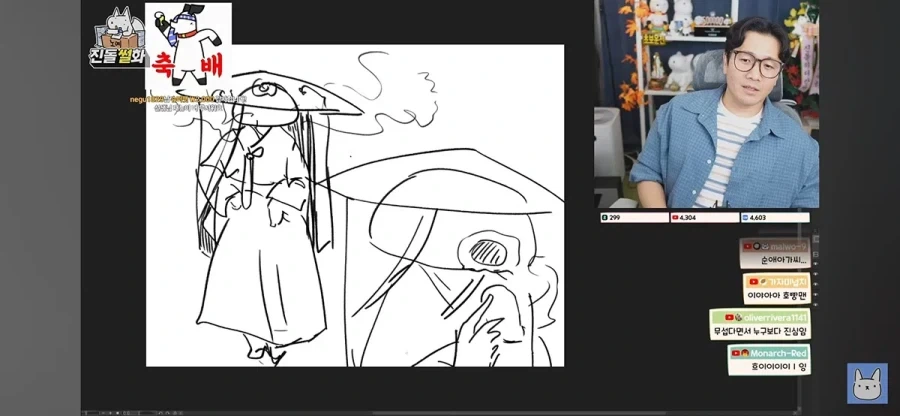The image size is (900, 416).
Task: Click the YouTube viewer counter showing 4,304
Action: pos(704,217)
